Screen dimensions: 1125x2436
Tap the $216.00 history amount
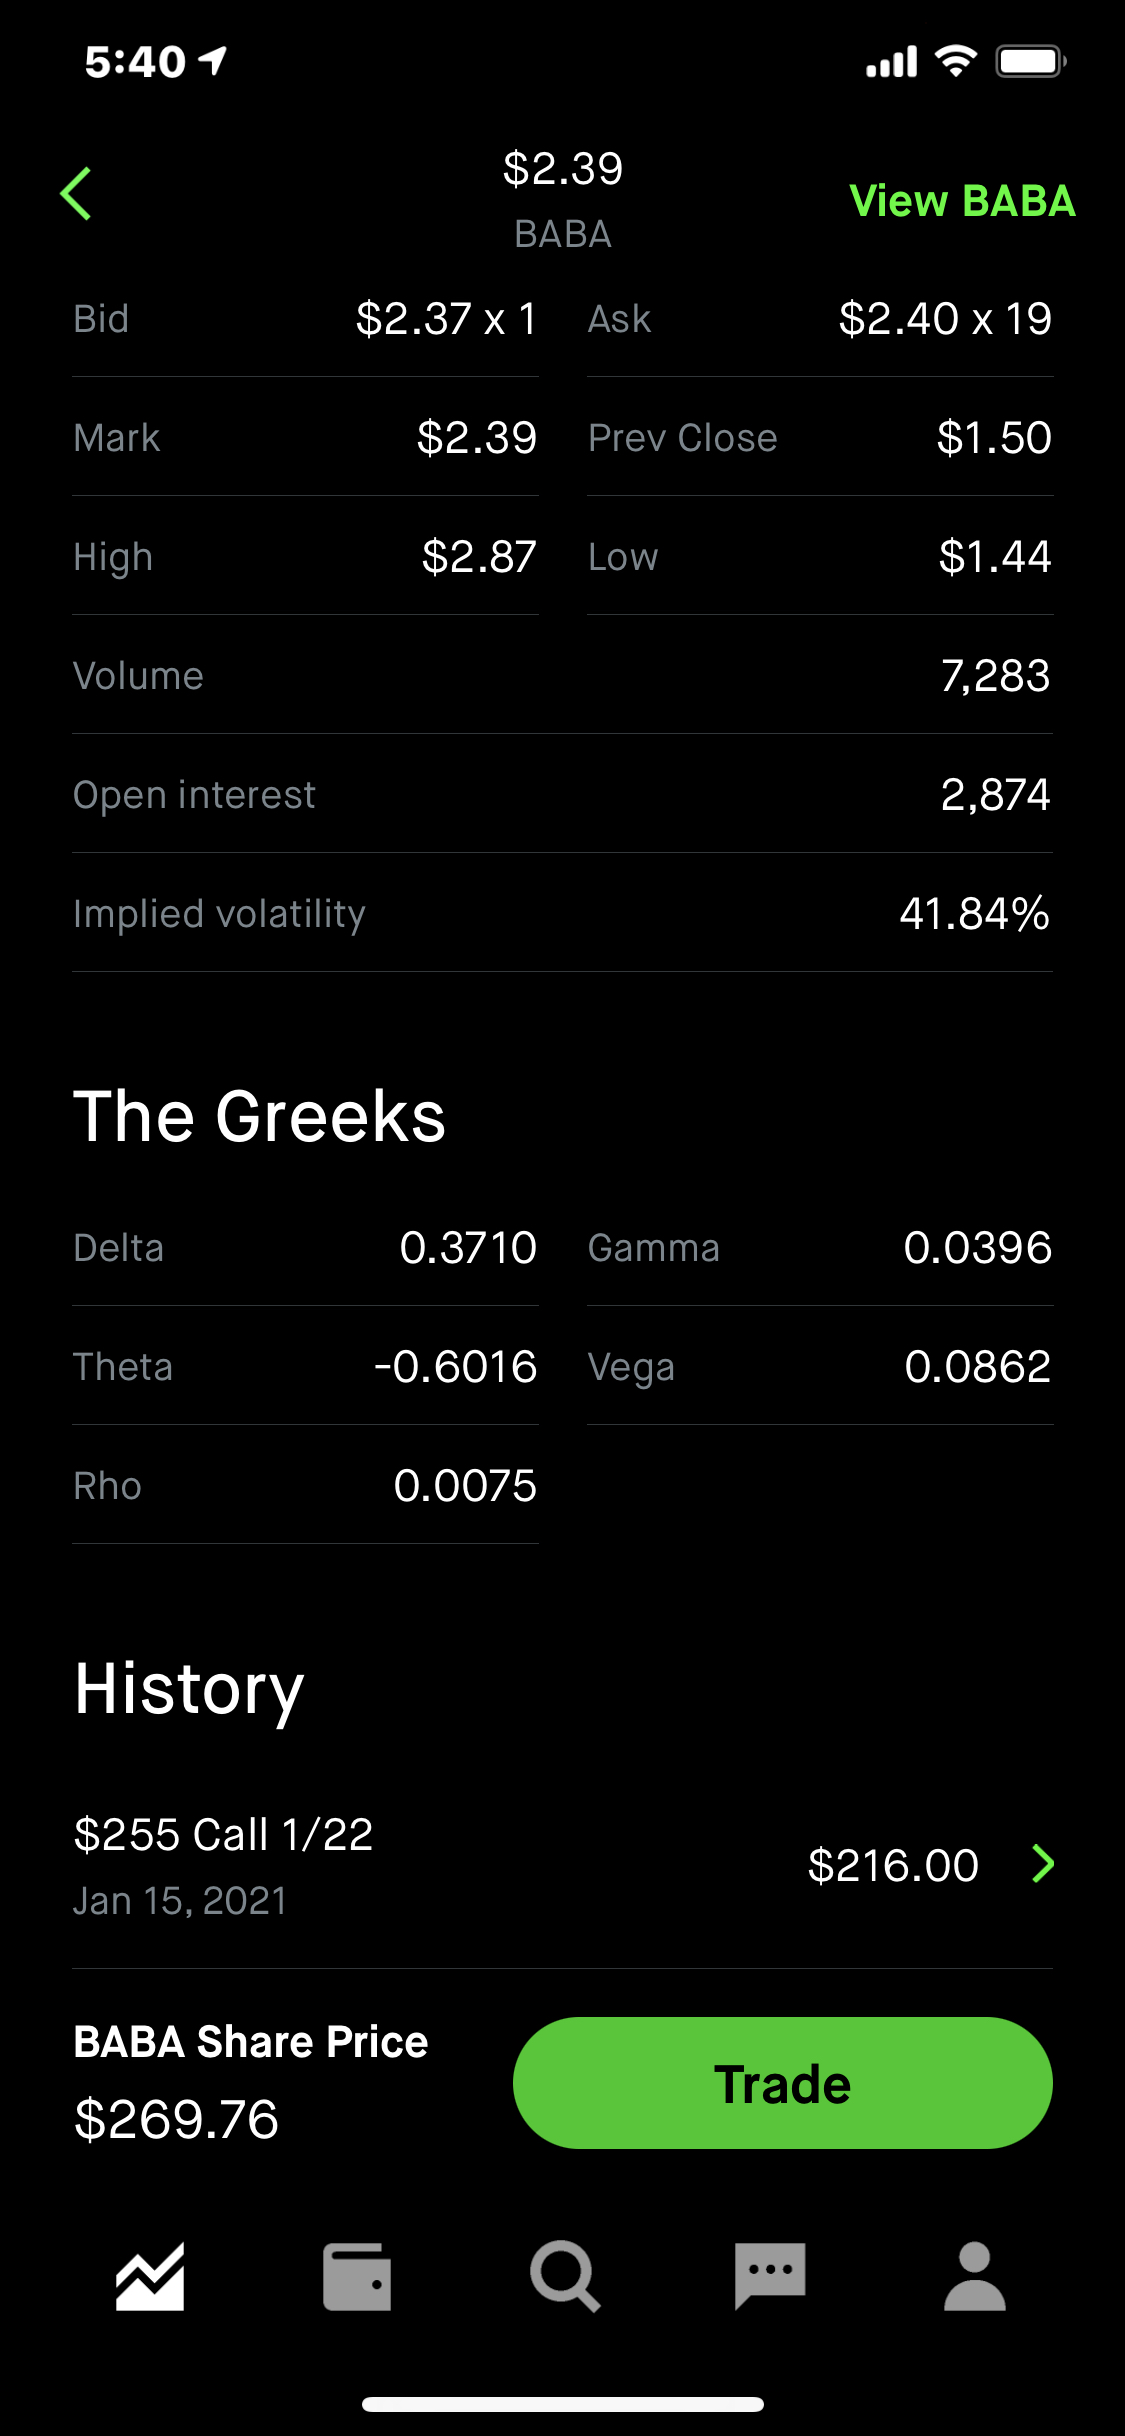893,1866
